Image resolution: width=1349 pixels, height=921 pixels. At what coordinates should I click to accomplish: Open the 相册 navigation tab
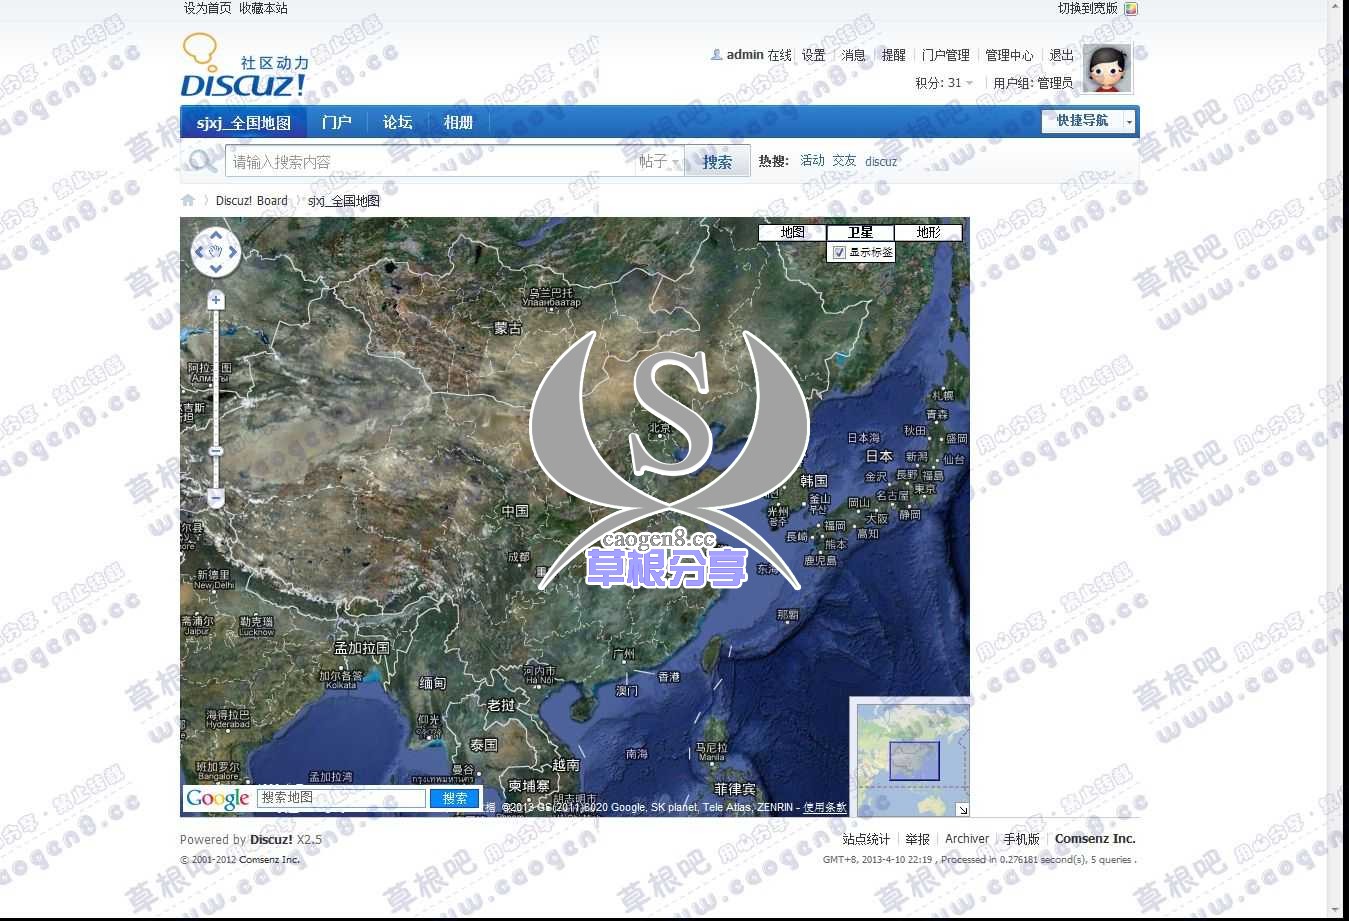coord(458,122)
